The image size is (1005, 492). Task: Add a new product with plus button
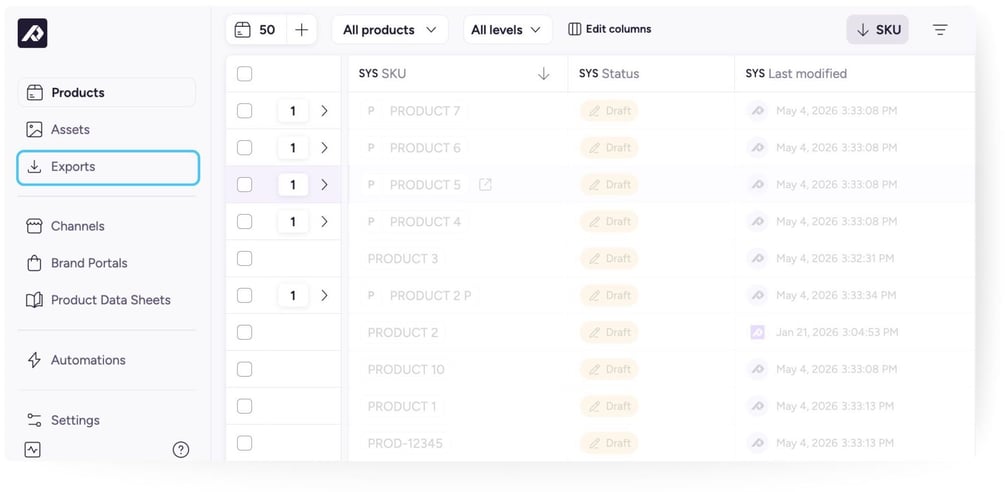(301, 29)
